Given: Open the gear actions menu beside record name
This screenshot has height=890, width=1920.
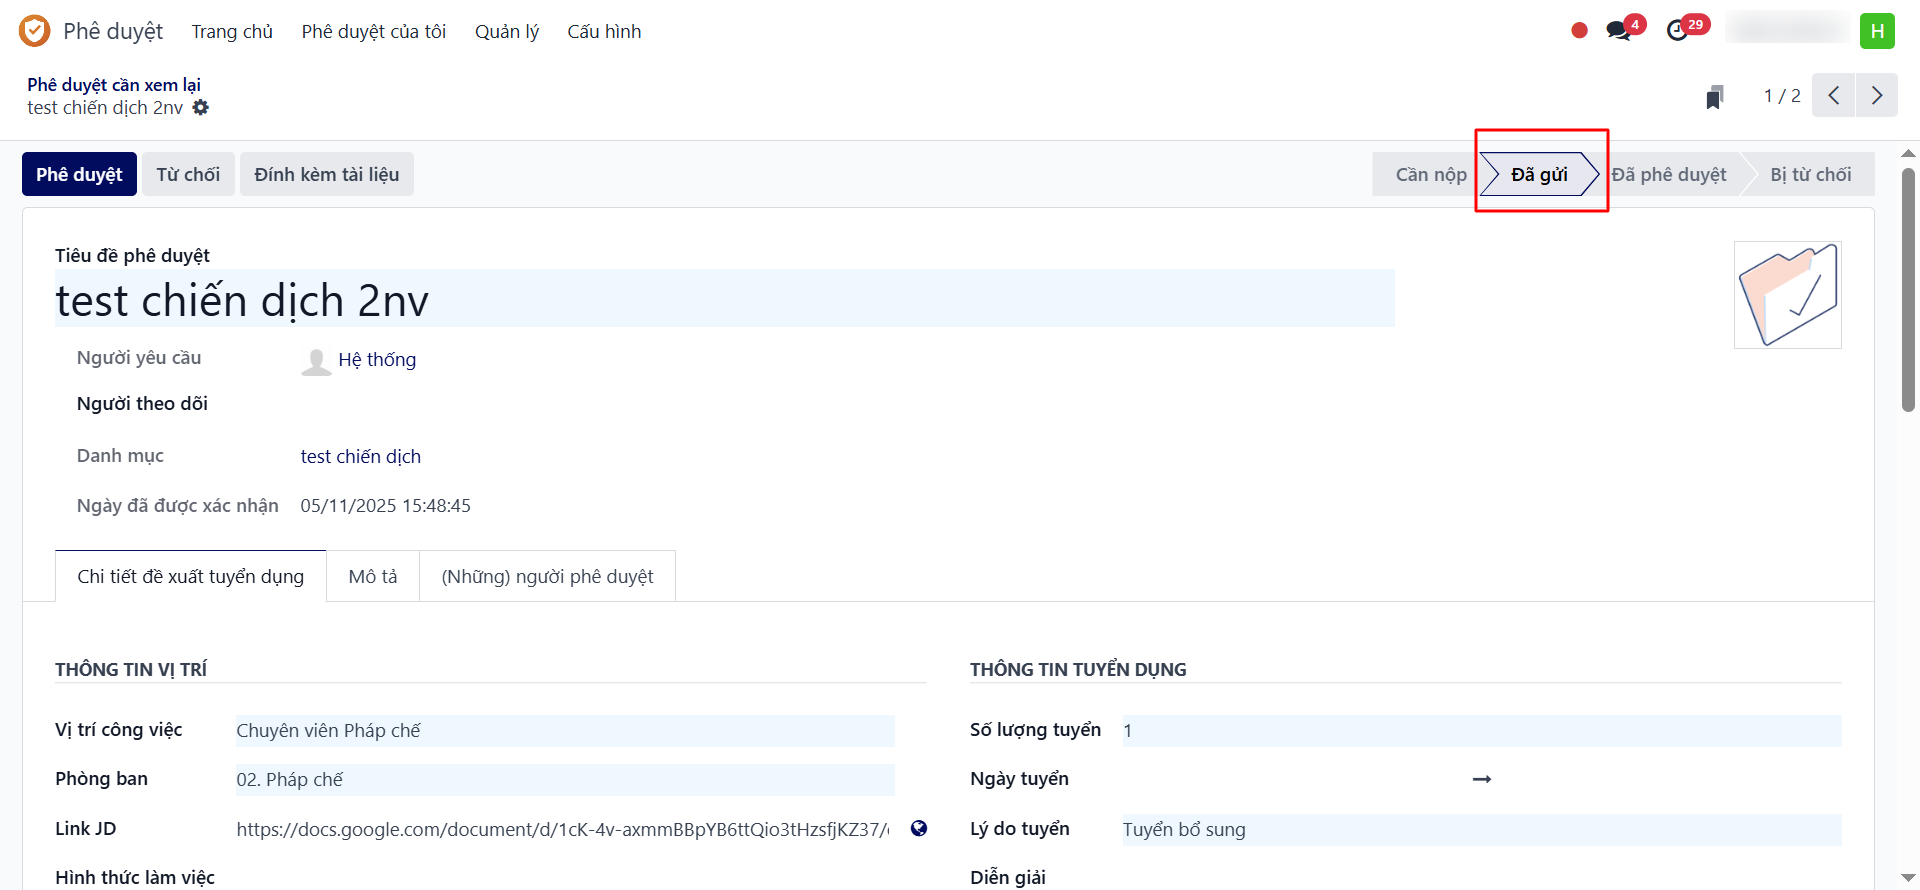Looking at the screenshot, I should tap(201, 108).
